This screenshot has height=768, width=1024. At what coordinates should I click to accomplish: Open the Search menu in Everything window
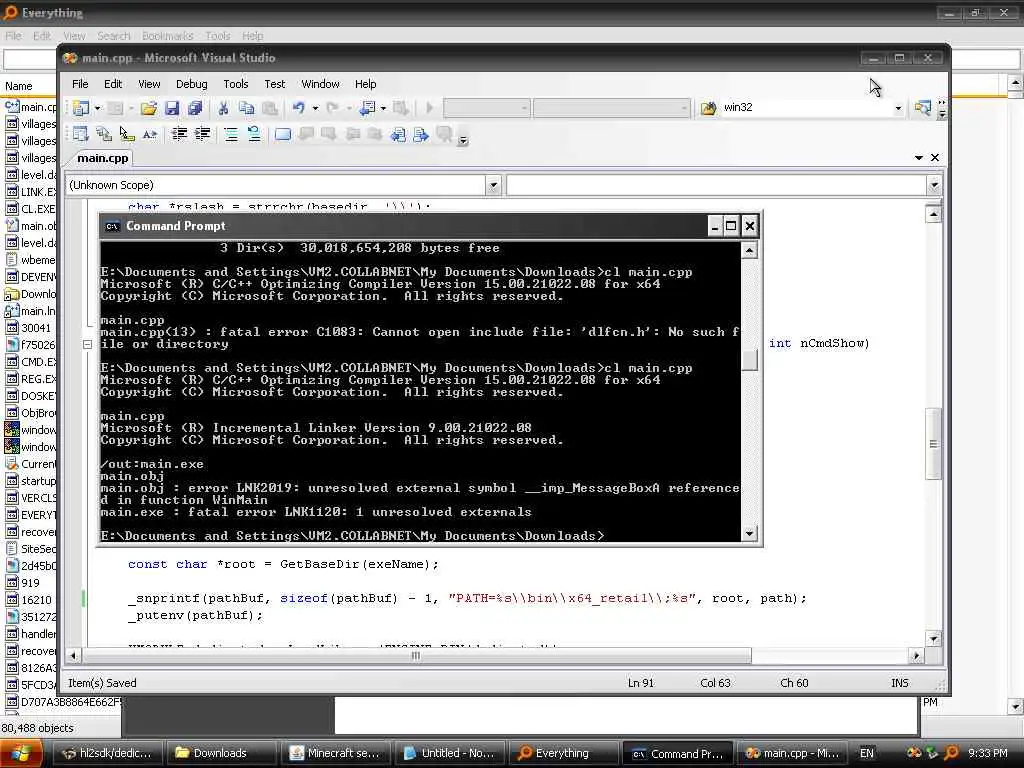[x=114, y=36]
